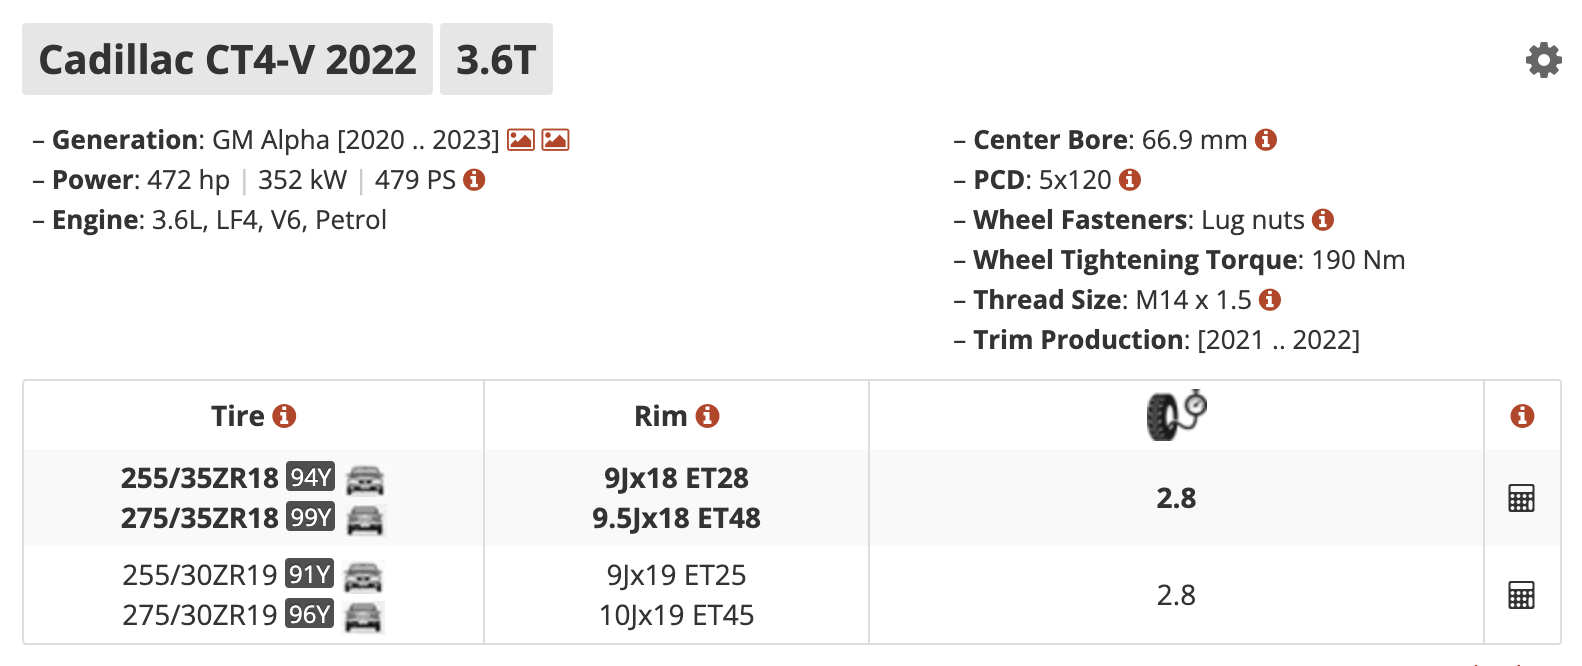The width and height of the screenshot is (1582, 666).
Task: Click car icon beside 275/35ZR18 99Y
Action: [364, 519]
